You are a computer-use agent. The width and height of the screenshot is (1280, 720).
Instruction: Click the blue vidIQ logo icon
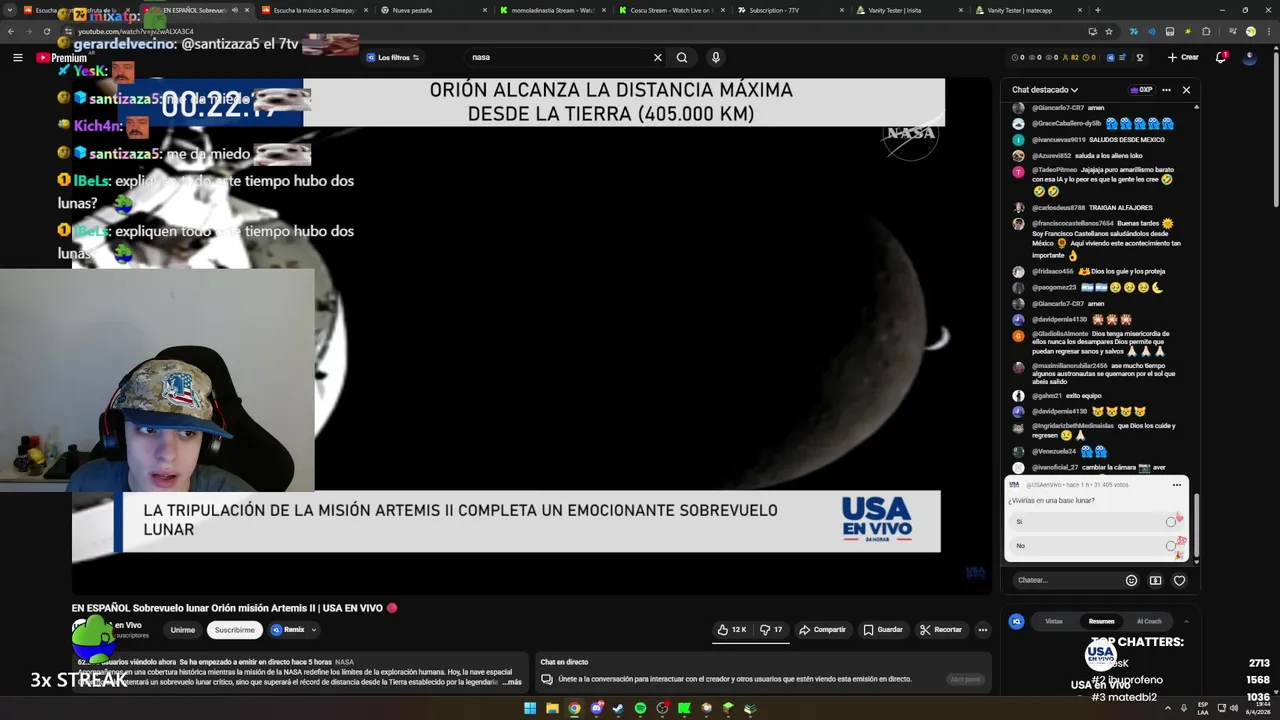[1017, 621]
